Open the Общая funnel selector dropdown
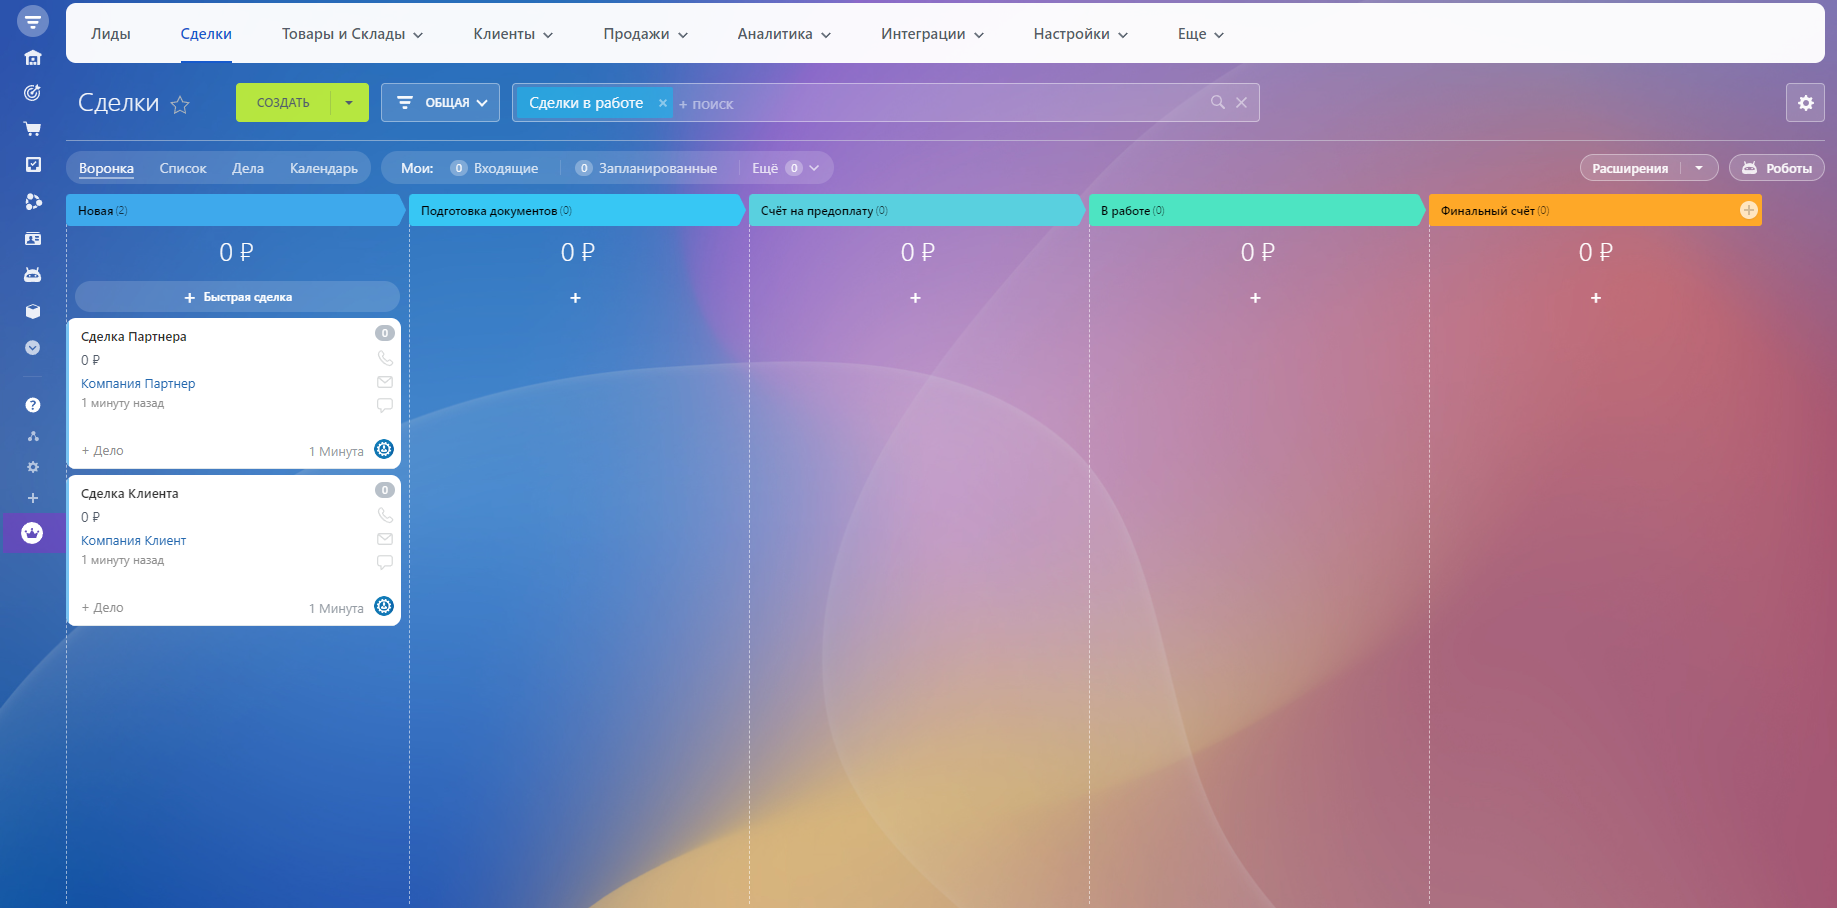This screenshot has height=908, width=1837. coord(440,103)
